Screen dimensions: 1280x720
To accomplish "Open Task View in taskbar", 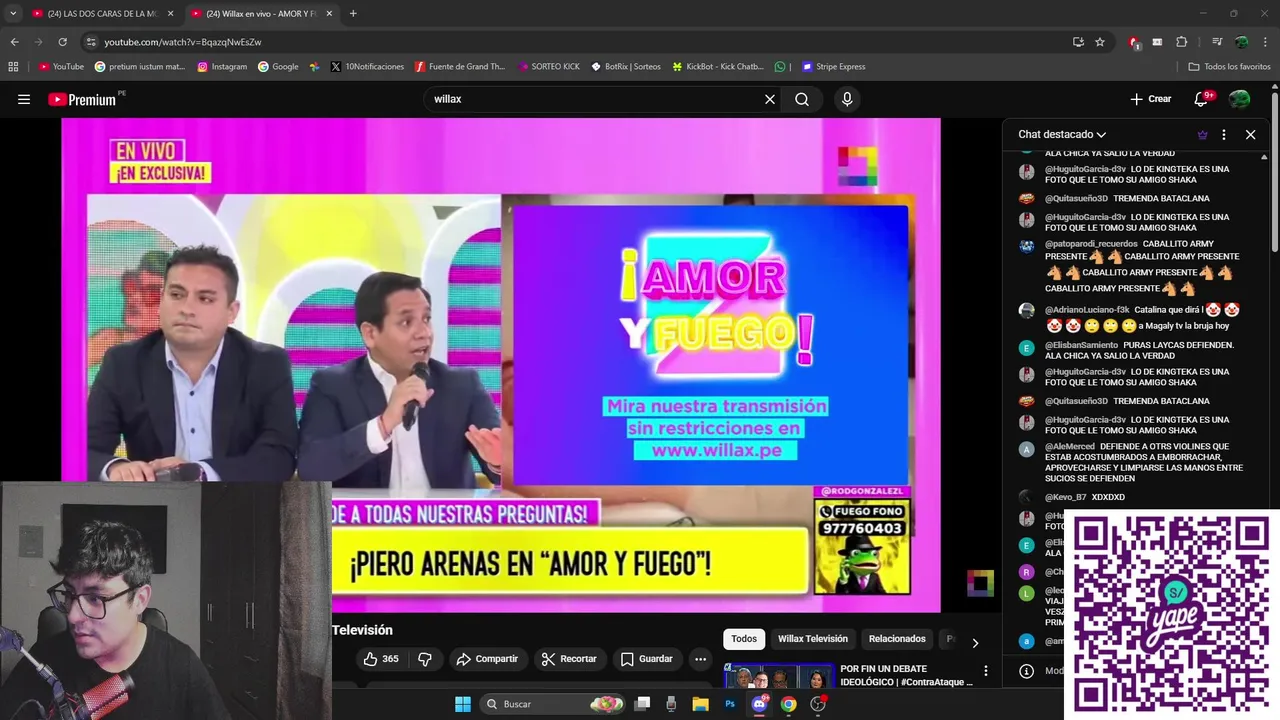I will 643,704.
